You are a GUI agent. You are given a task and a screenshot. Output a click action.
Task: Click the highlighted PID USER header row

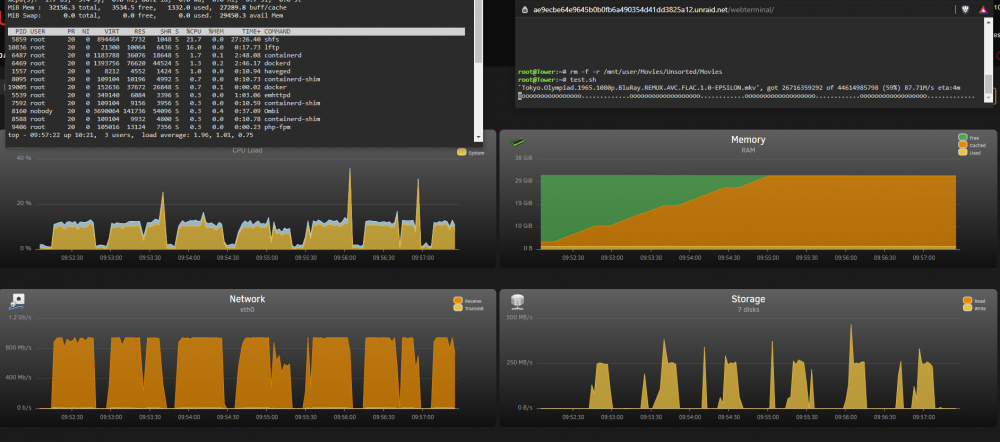tap(236, 31)
